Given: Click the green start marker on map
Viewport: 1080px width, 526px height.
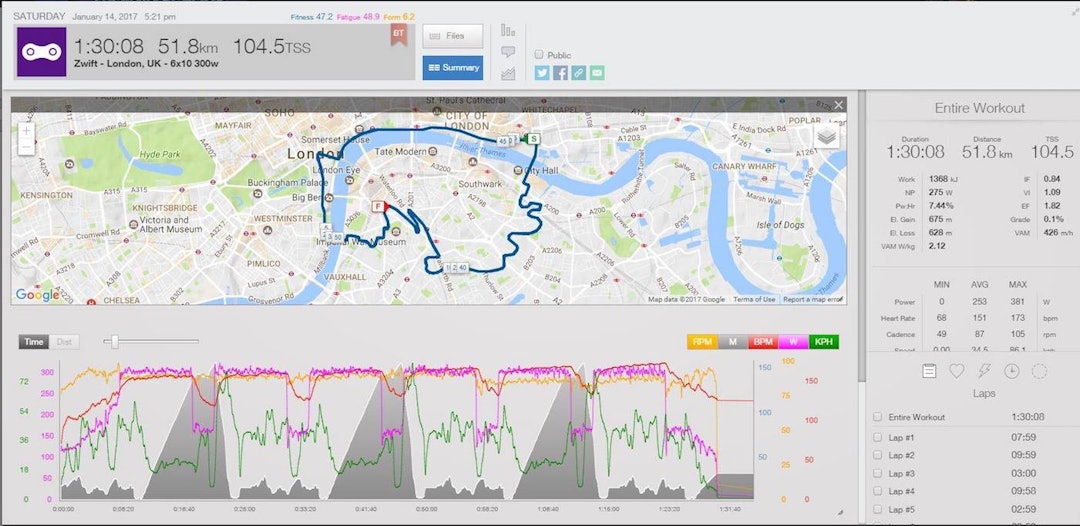Looking at the screenshot, I should click(x=533, y=138).
